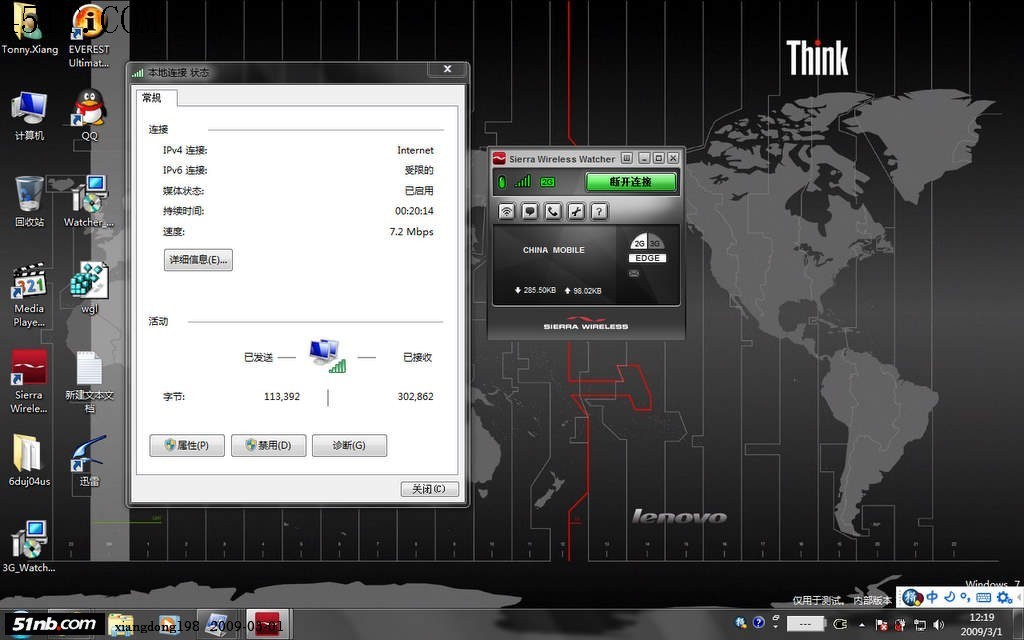Launch Media Player Classic desktop icon
The width and height of the screenshot is (1024, 640).
[29, 295]
